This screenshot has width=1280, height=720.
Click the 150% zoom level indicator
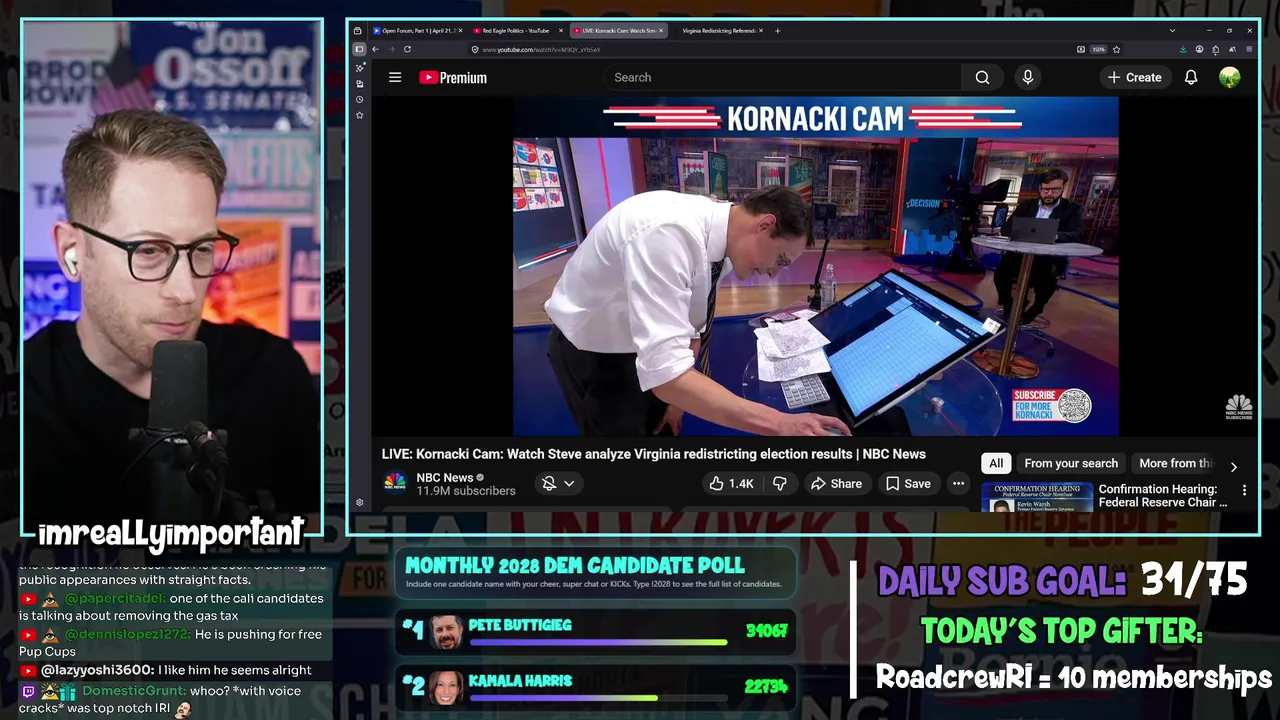(1098, 49)
